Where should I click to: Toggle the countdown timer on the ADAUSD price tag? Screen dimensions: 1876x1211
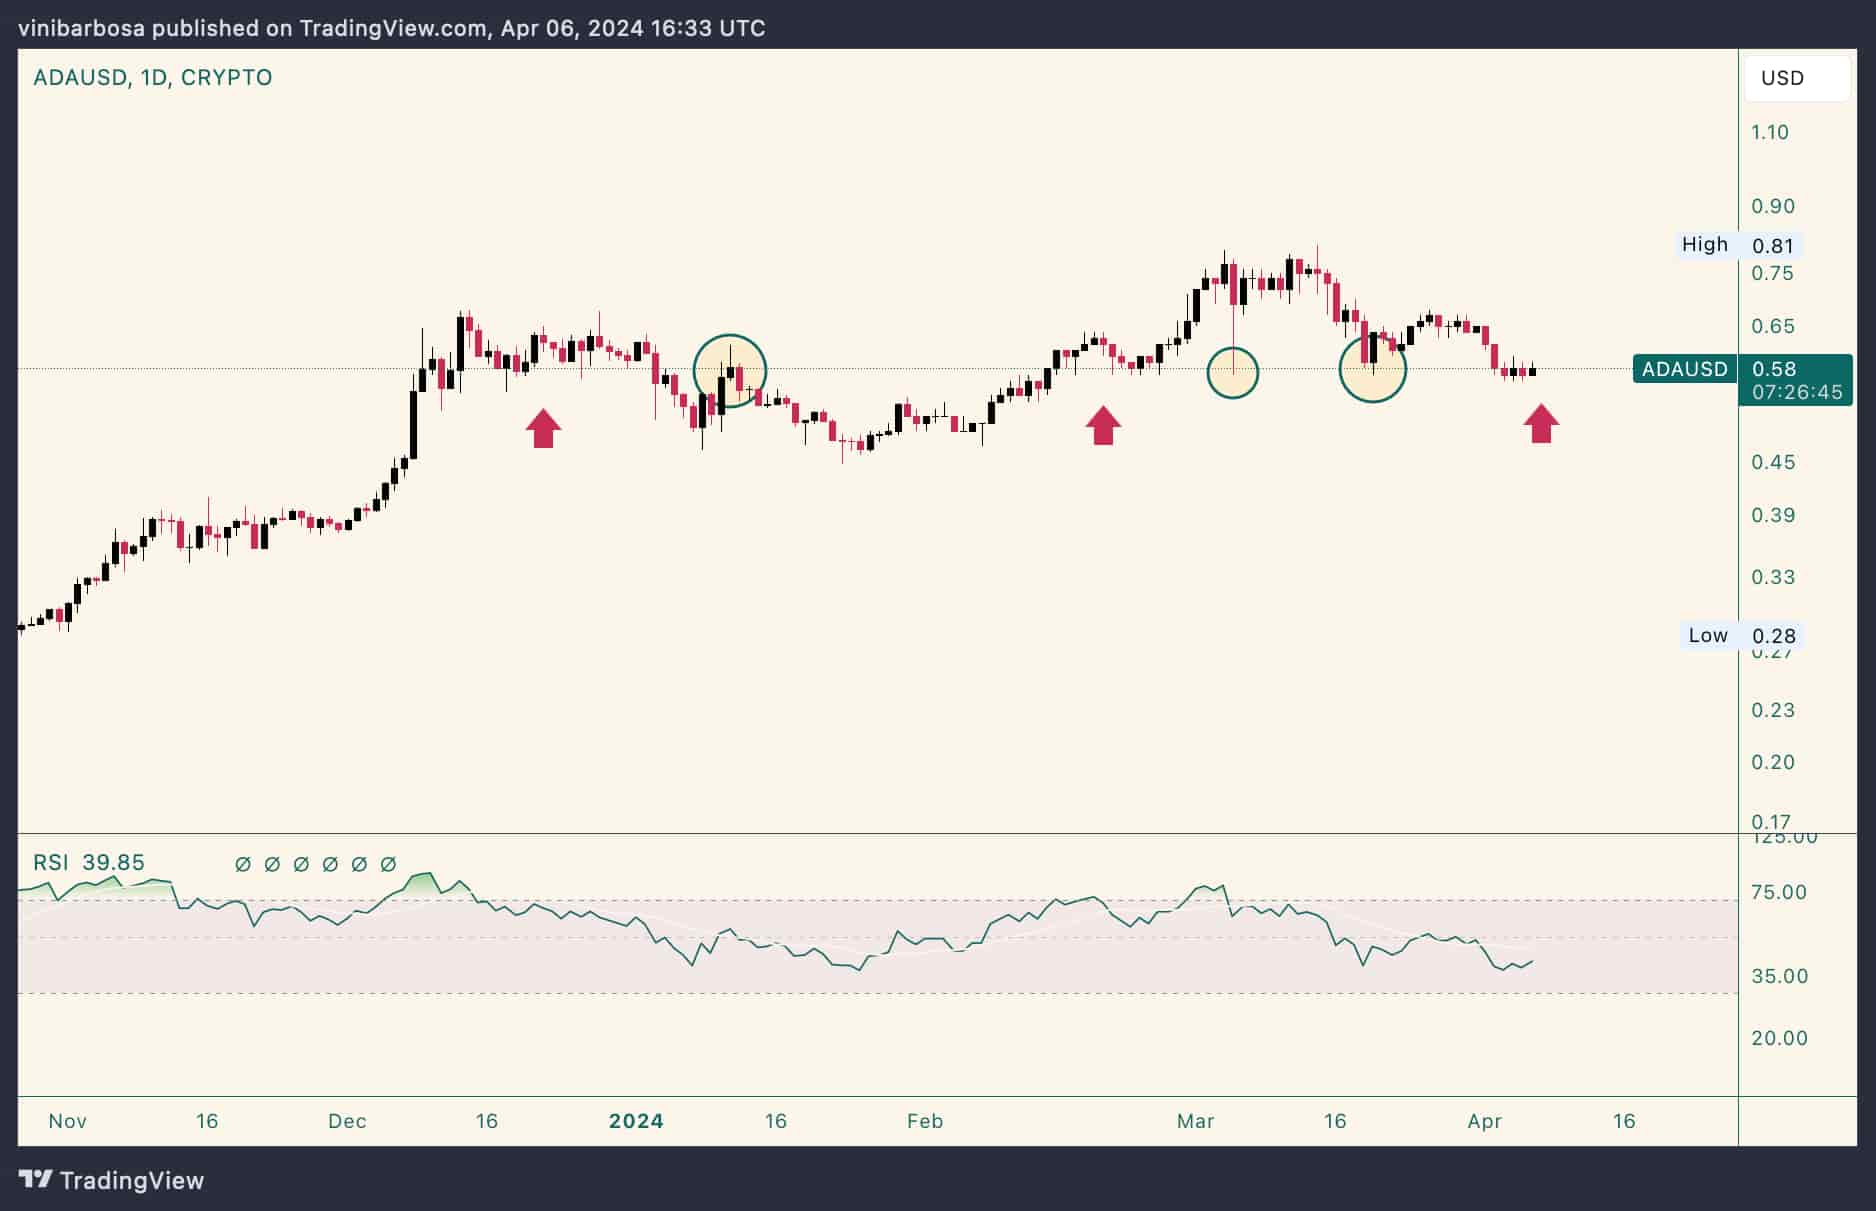(1797, 392)
